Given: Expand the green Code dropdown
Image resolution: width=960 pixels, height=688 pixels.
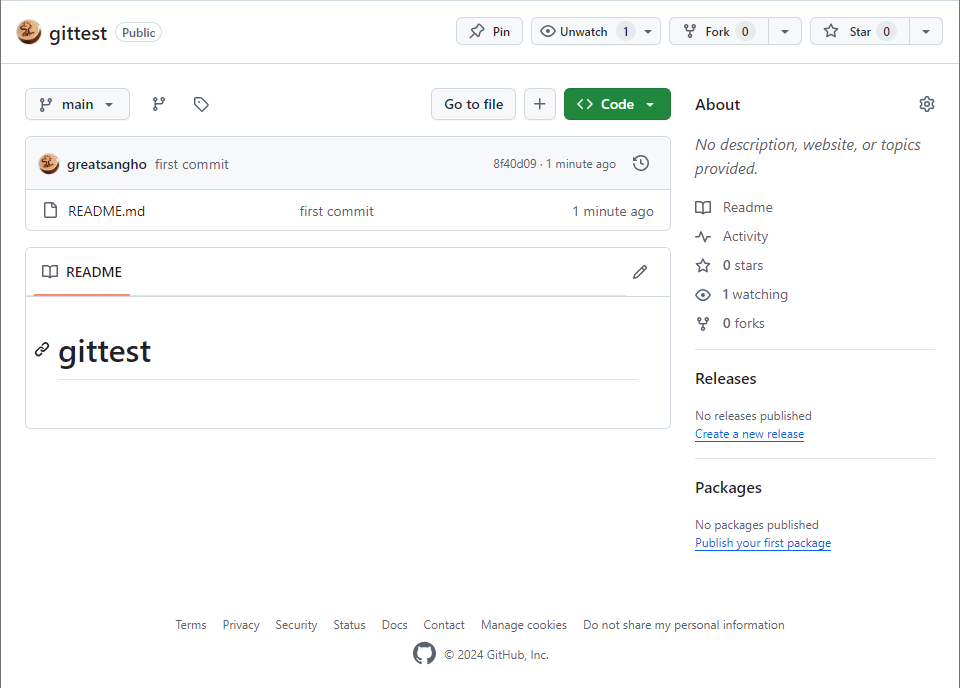Looking at the screenshot, I should pos(617,104).
